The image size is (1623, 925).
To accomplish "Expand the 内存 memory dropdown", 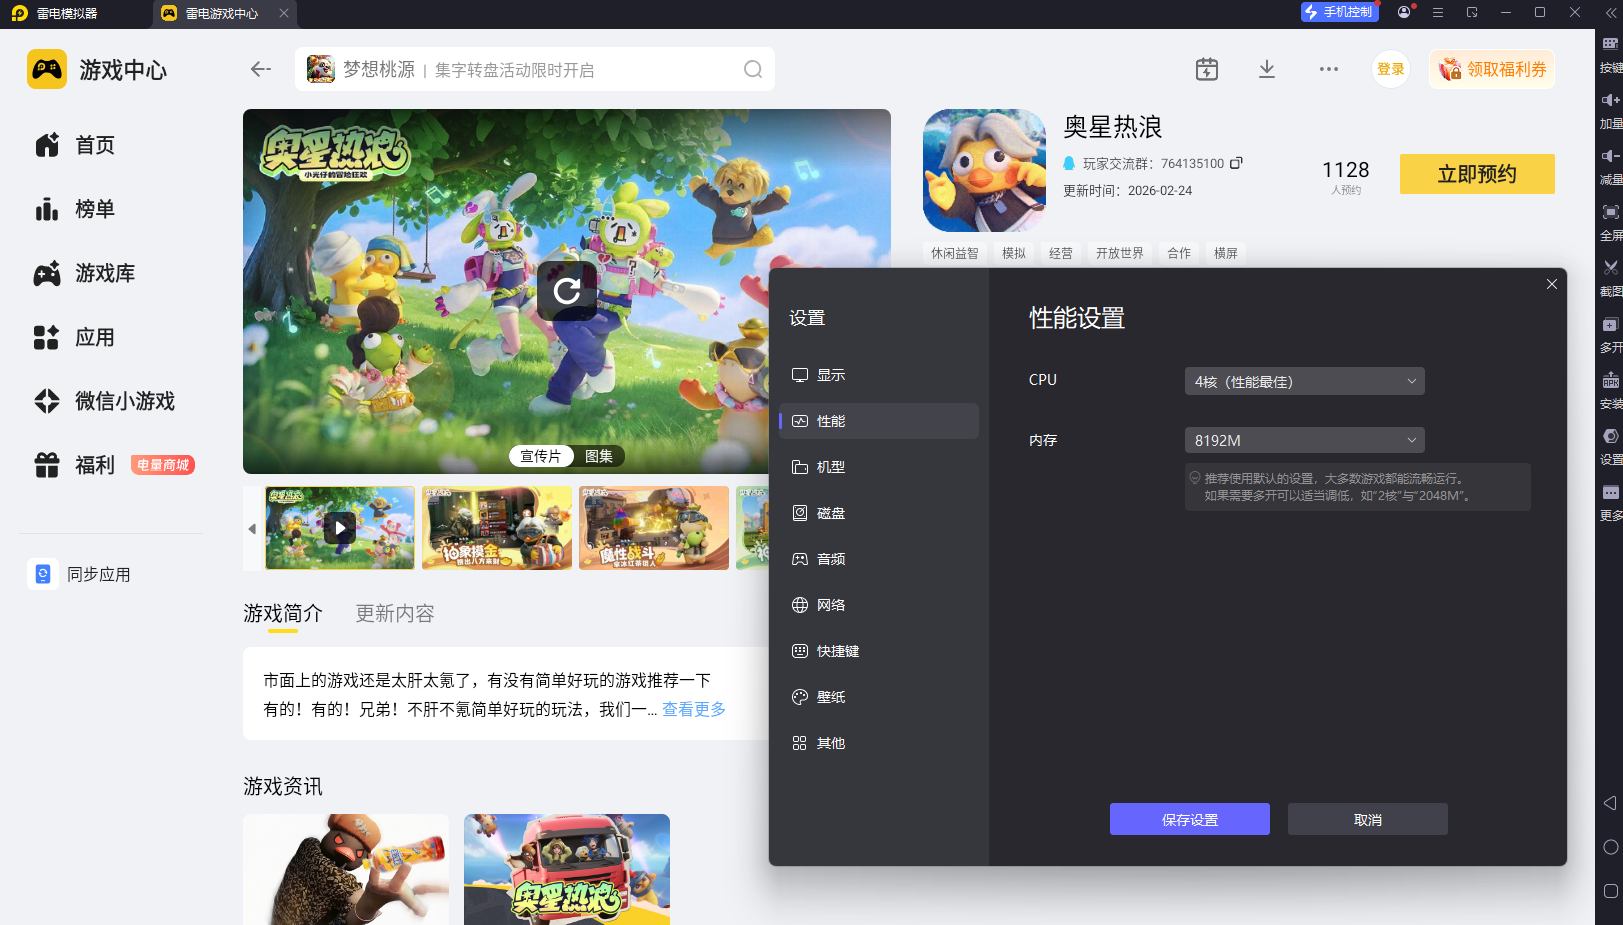I will [1304, 440].
